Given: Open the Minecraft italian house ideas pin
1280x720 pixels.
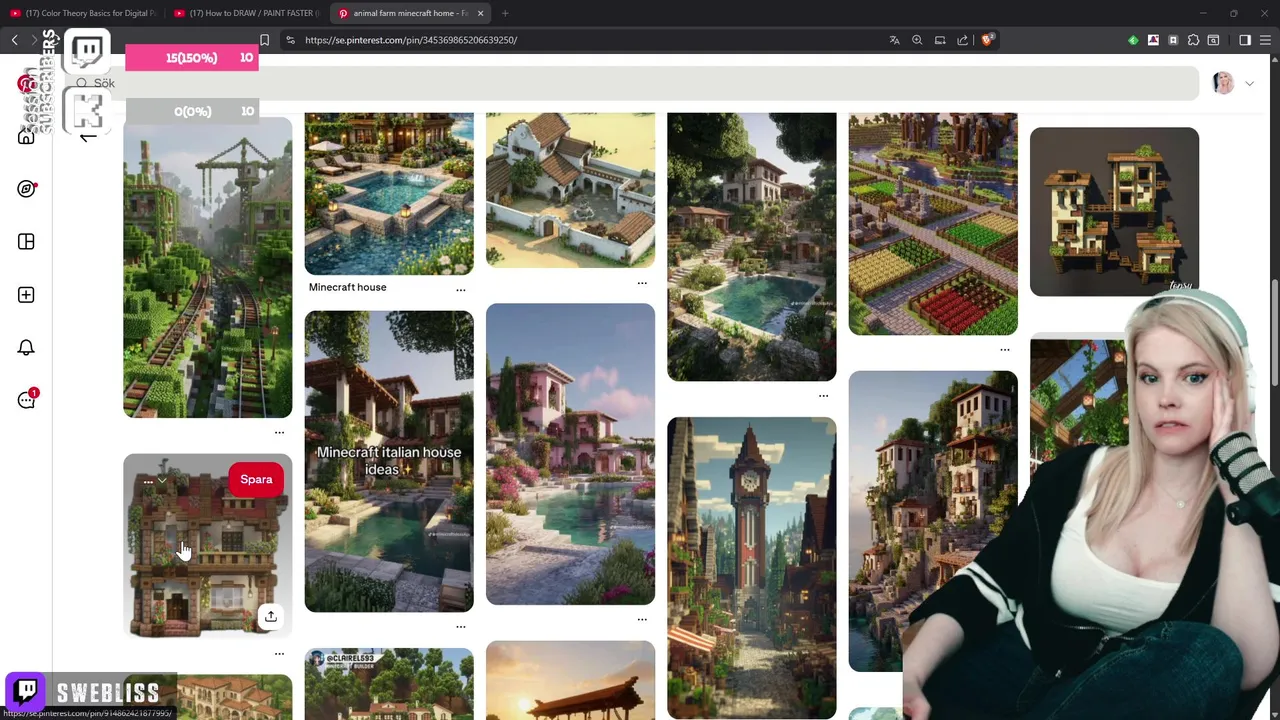Looking at the screenshot, I should (x=389, y=461).
